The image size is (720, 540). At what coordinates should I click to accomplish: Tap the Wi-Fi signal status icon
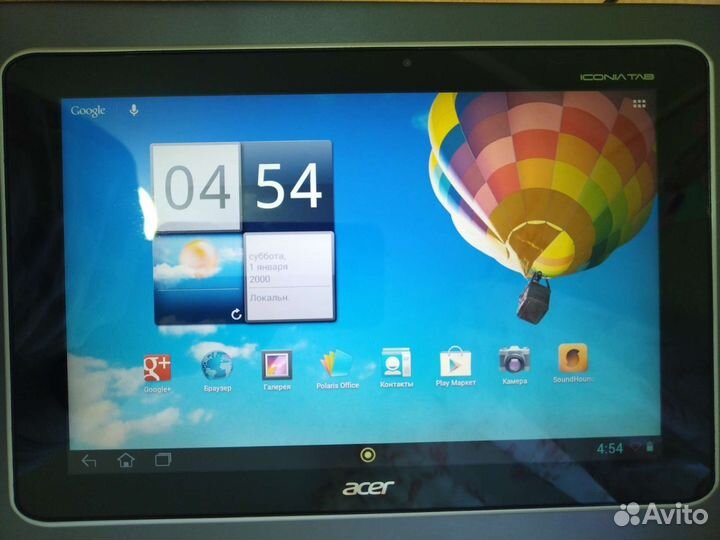click(x=636, y=447)
